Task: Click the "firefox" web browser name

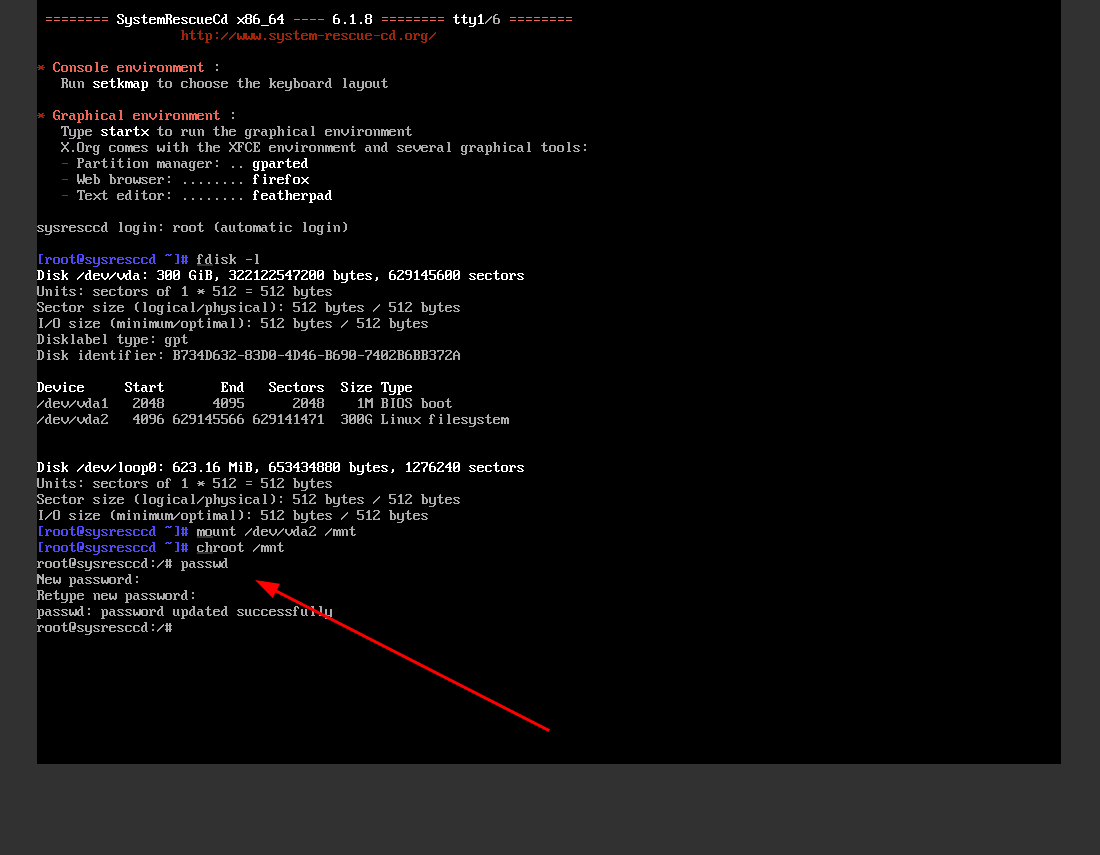Action: click(x=281, y=180)
